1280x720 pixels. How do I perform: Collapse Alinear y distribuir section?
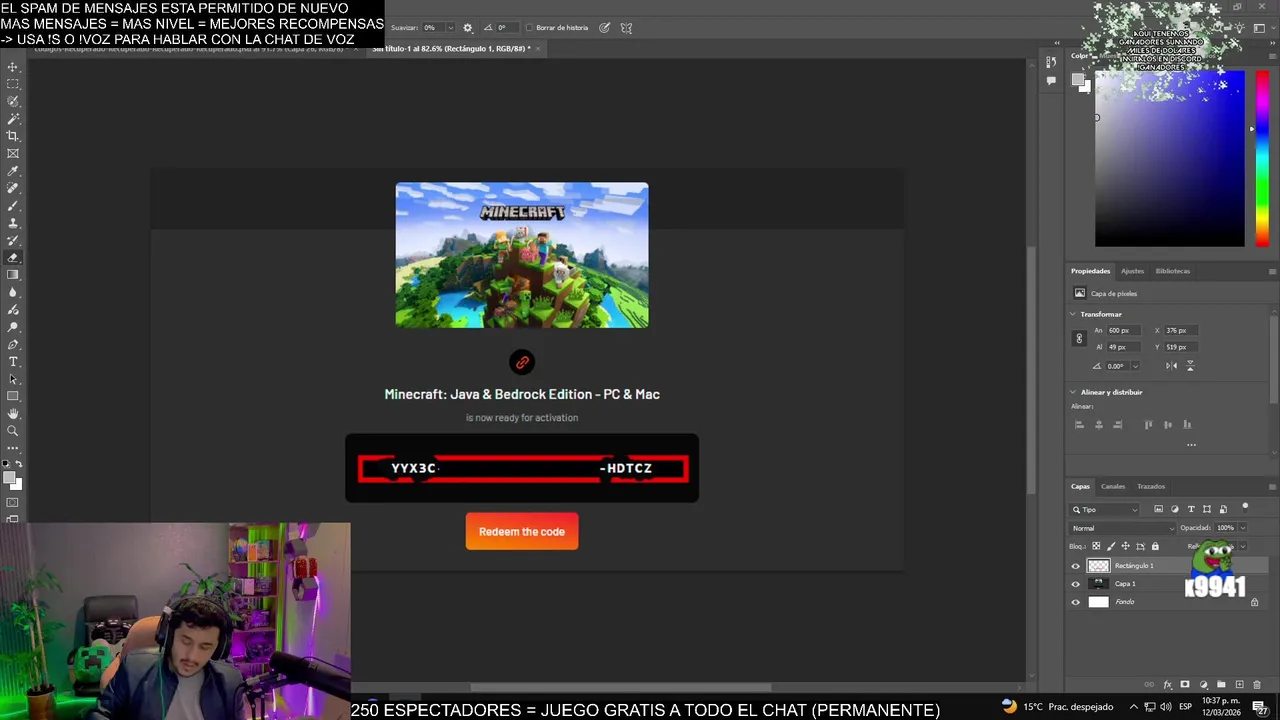(1073, 392)
